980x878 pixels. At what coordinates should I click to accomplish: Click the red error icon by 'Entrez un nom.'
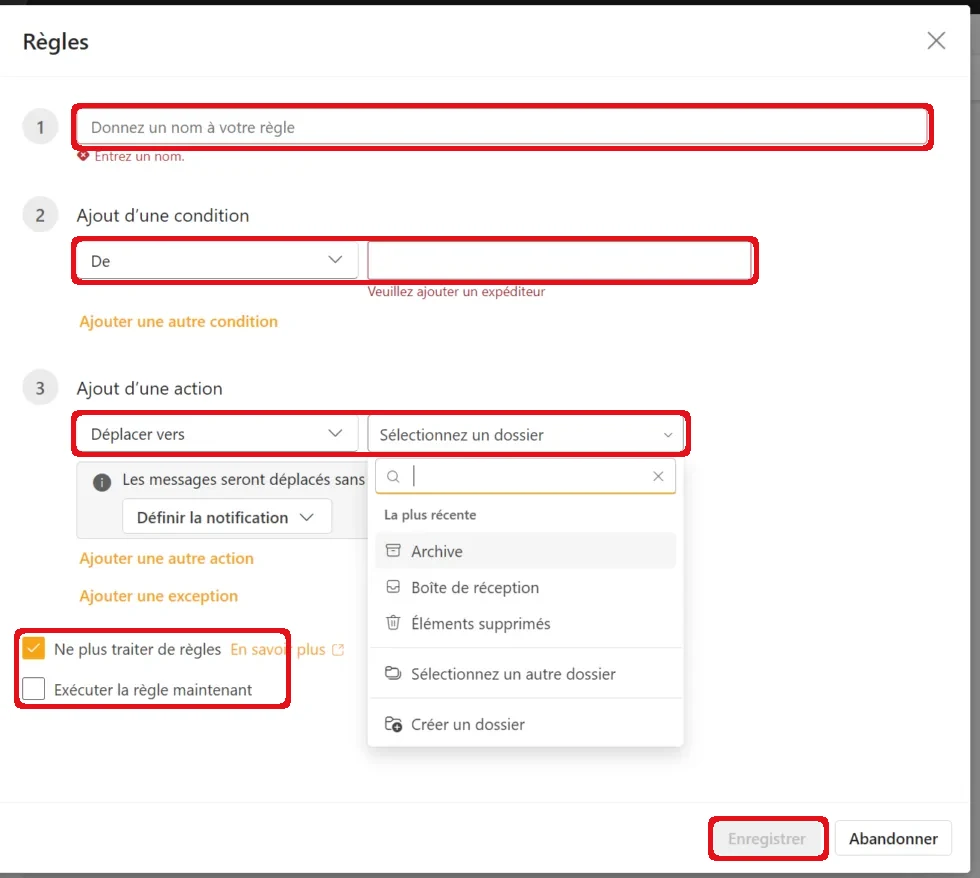pyautogui.click(x=83, y=156)
